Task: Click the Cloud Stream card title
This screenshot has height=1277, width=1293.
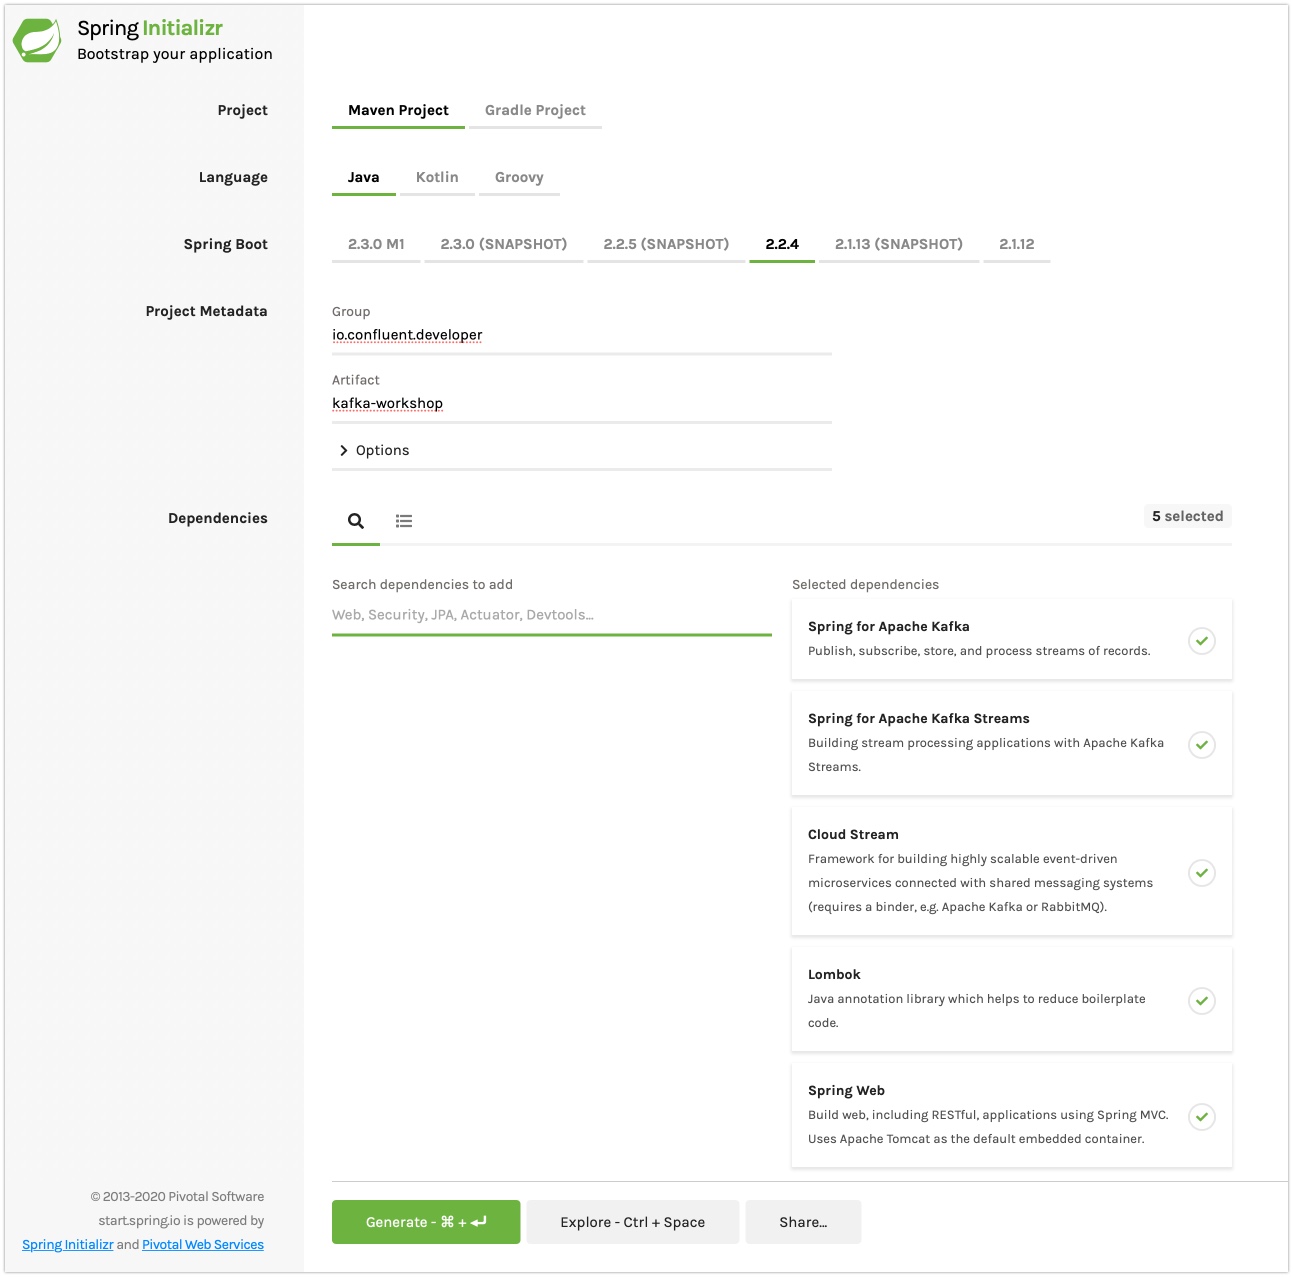Action: click(x=853, y=835)
